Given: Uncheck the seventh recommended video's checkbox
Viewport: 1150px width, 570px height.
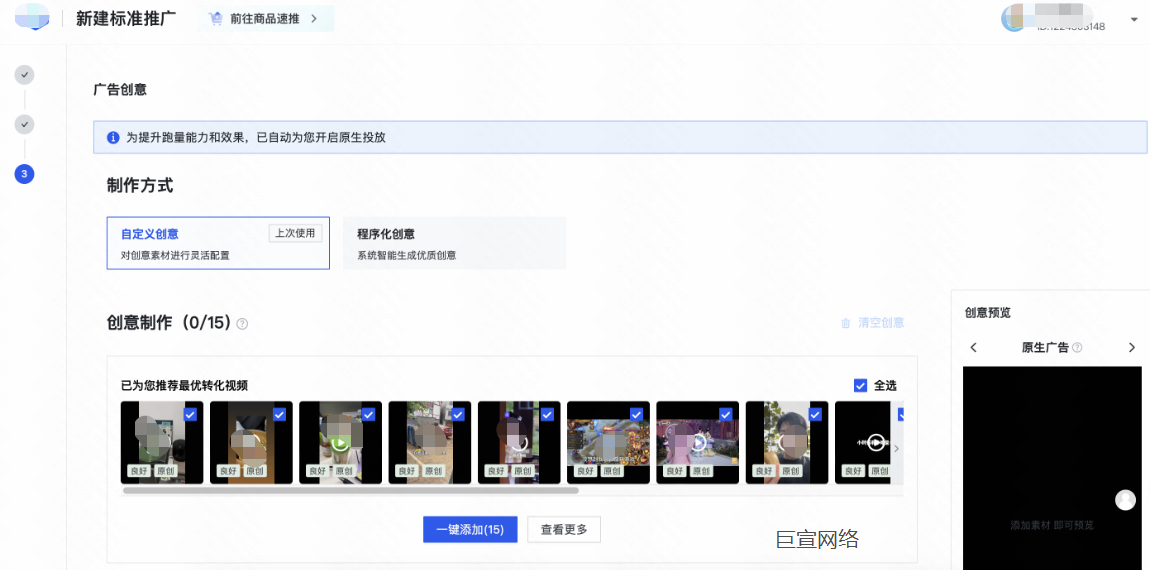Looking at the screenshot, I should point(726,414).
